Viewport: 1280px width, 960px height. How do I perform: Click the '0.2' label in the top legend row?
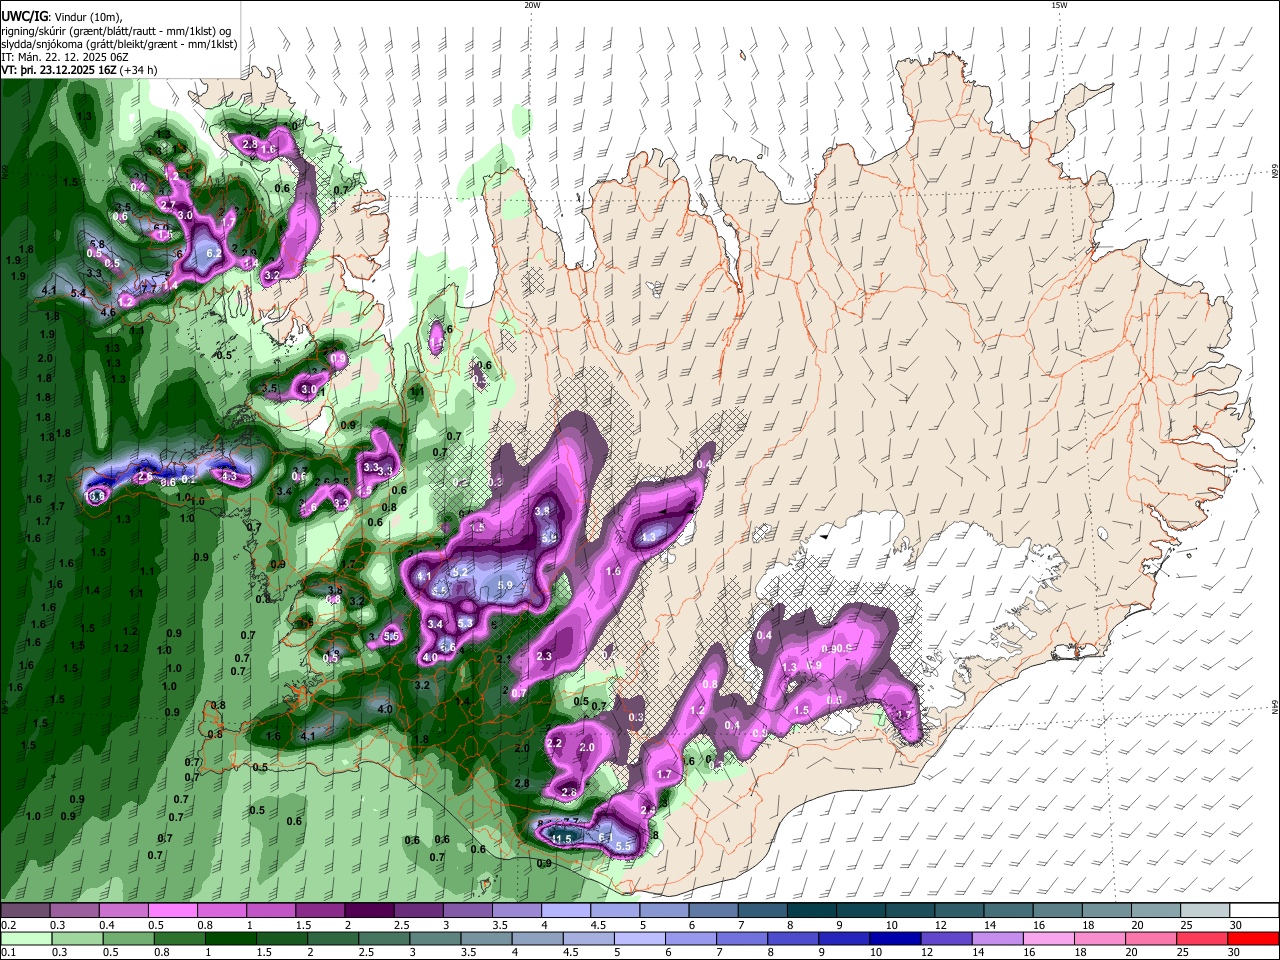pyautogui.click(x=8, y=925)
